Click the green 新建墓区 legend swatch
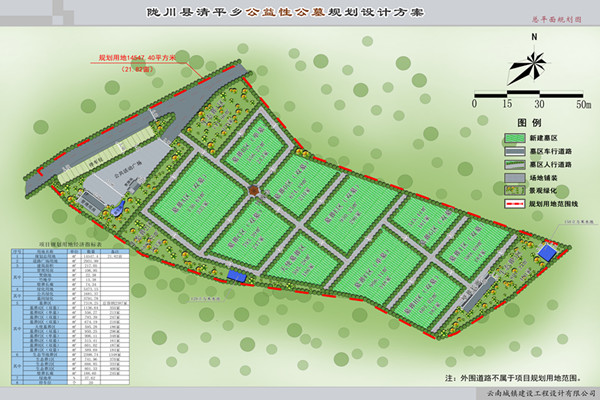 click(x=515, y=138)
